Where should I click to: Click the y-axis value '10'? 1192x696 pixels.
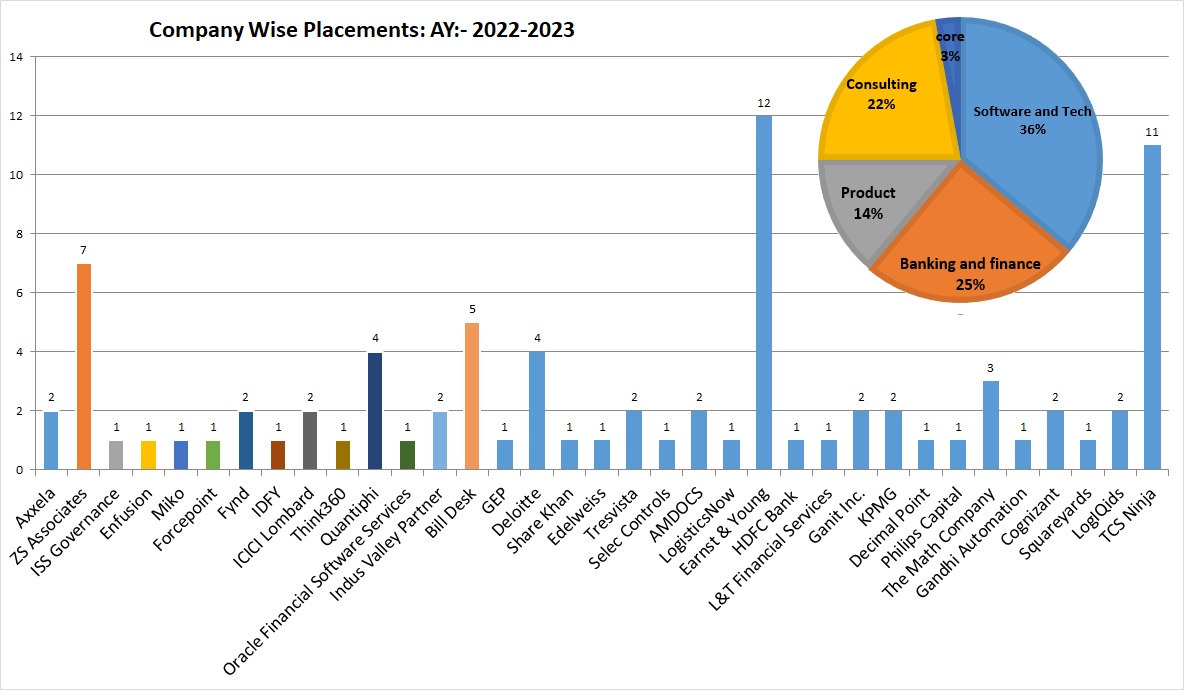click(17, 175)
